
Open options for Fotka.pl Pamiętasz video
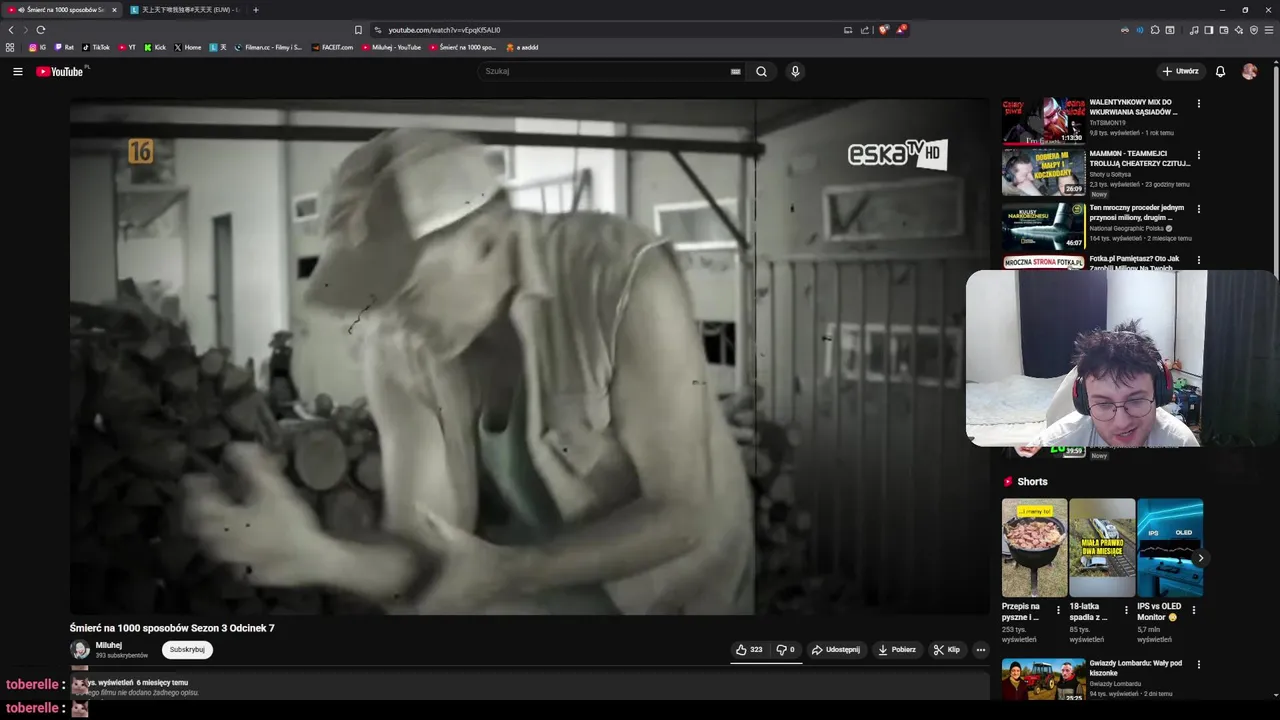point(1198,260)
